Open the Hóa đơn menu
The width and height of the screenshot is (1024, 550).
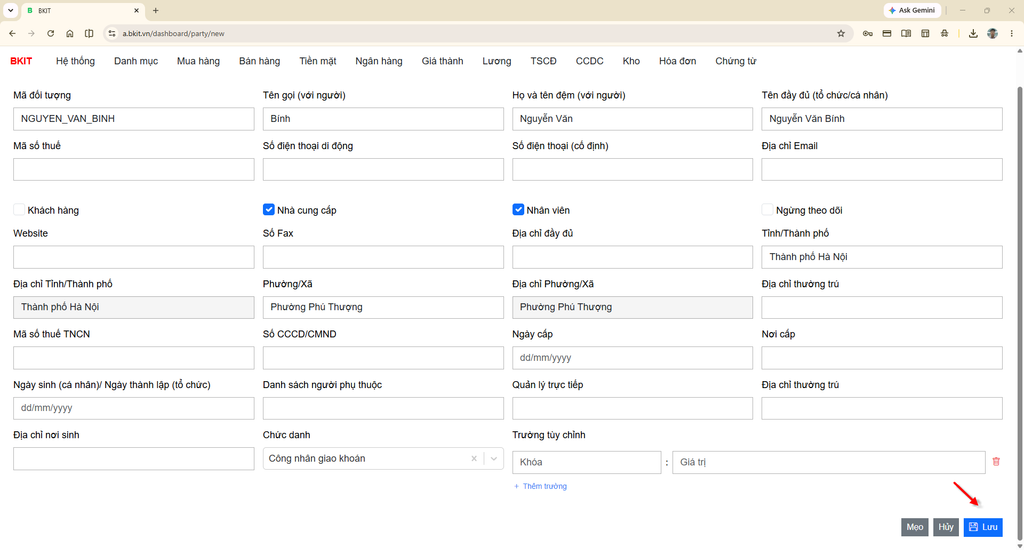click(677, 61)
